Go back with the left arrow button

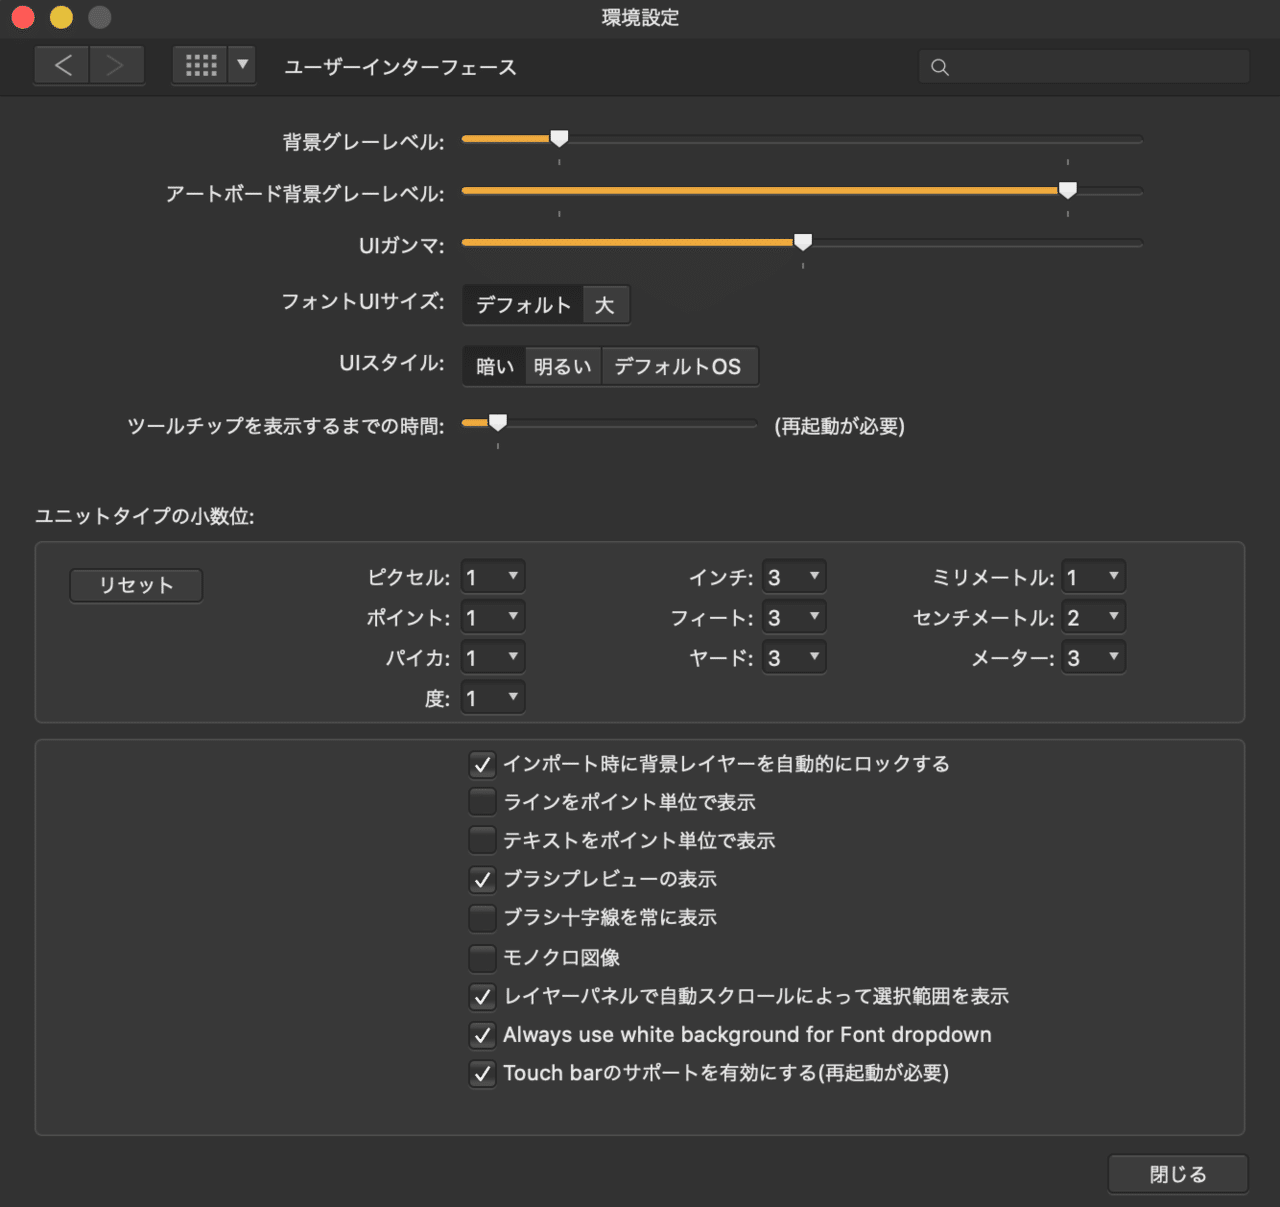(x=62, y=66)
